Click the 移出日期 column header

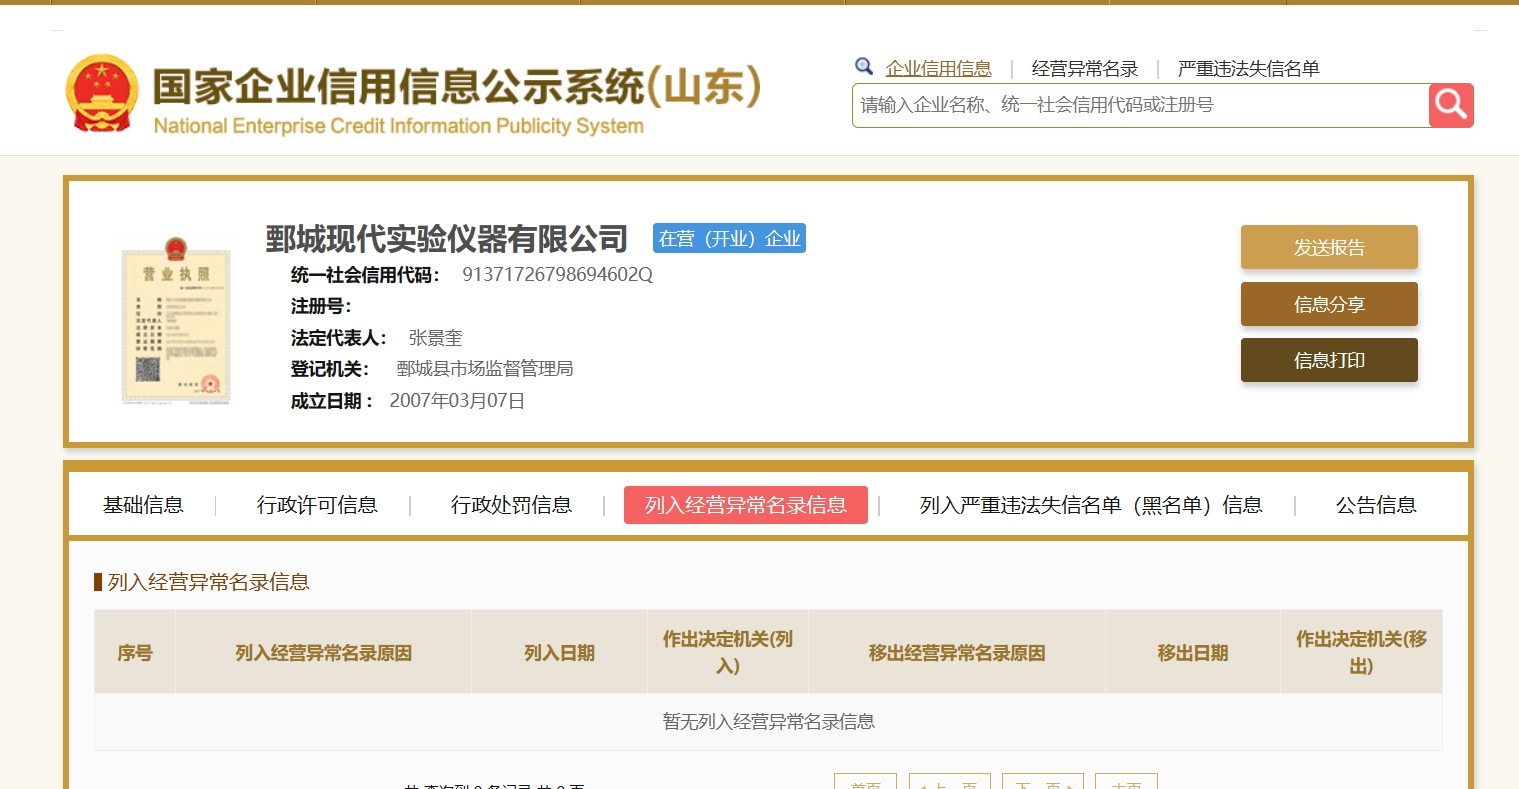click(x=1193, y=653)
